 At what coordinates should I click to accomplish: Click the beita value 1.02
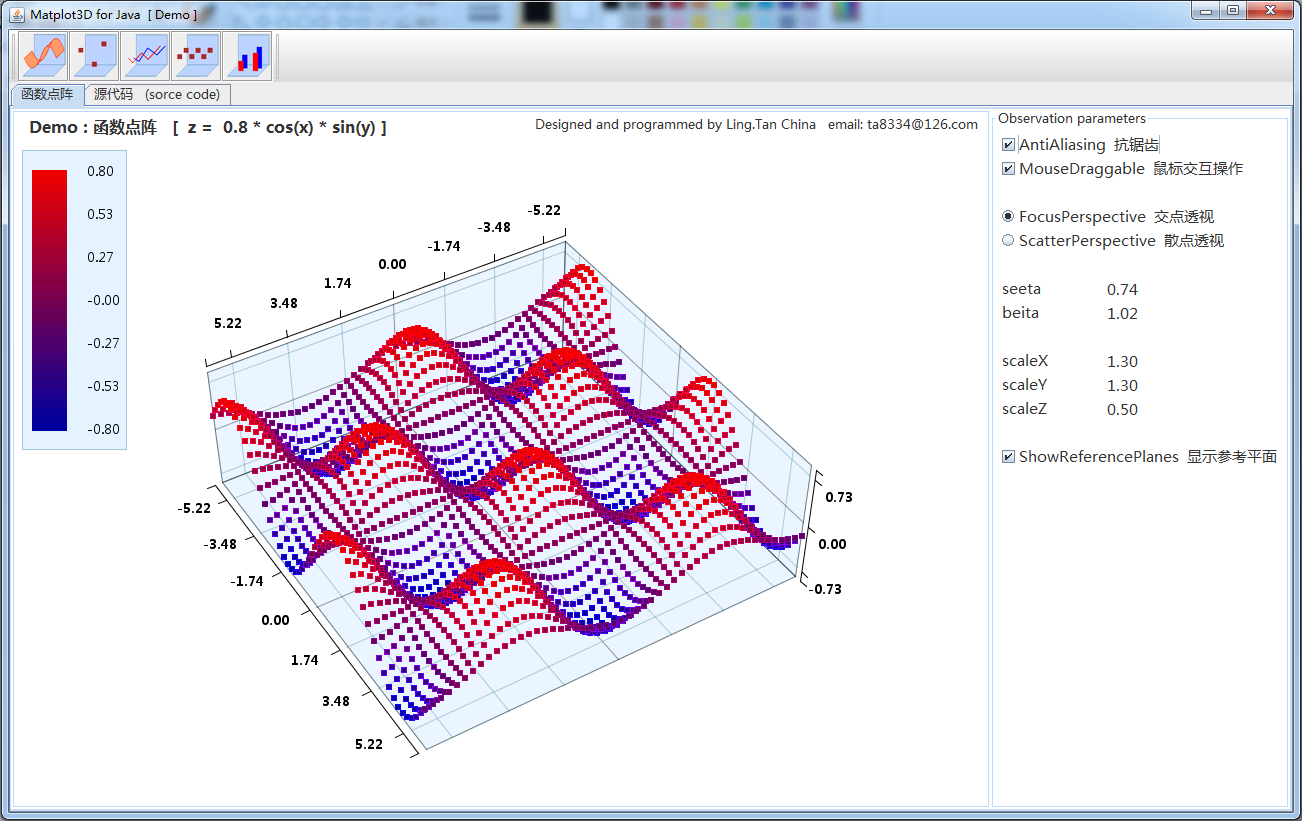1122,314
